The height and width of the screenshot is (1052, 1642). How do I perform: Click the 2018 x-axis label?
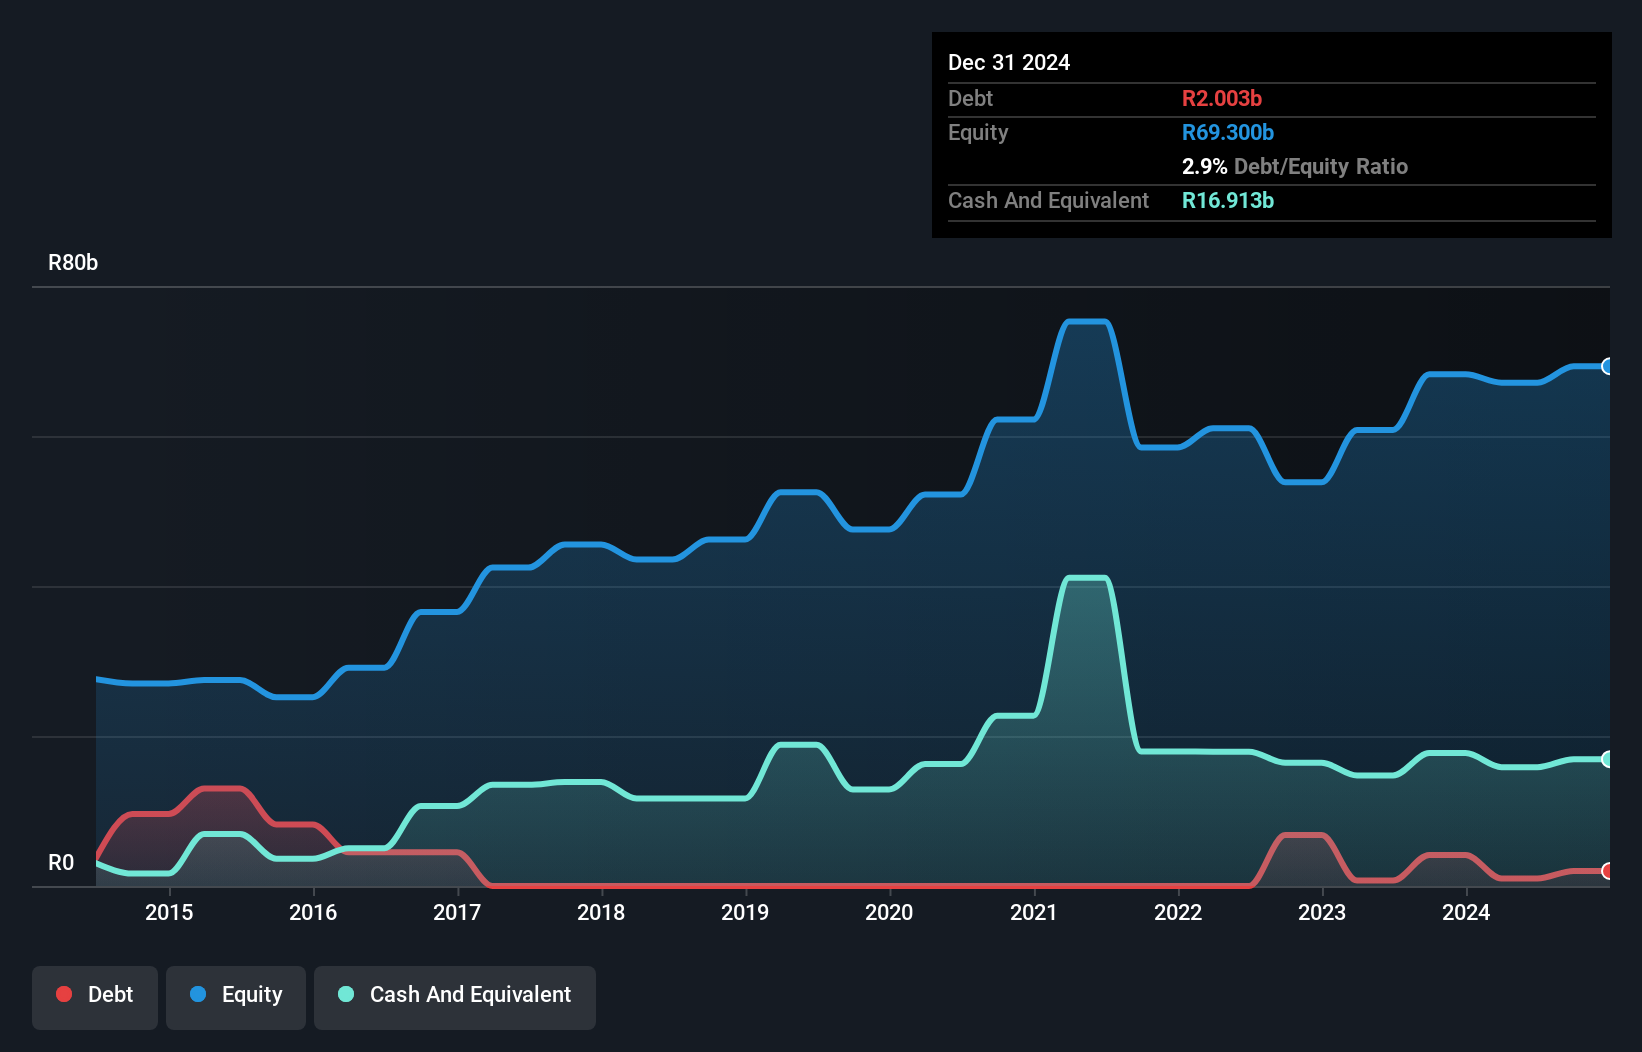click(601, 912)
